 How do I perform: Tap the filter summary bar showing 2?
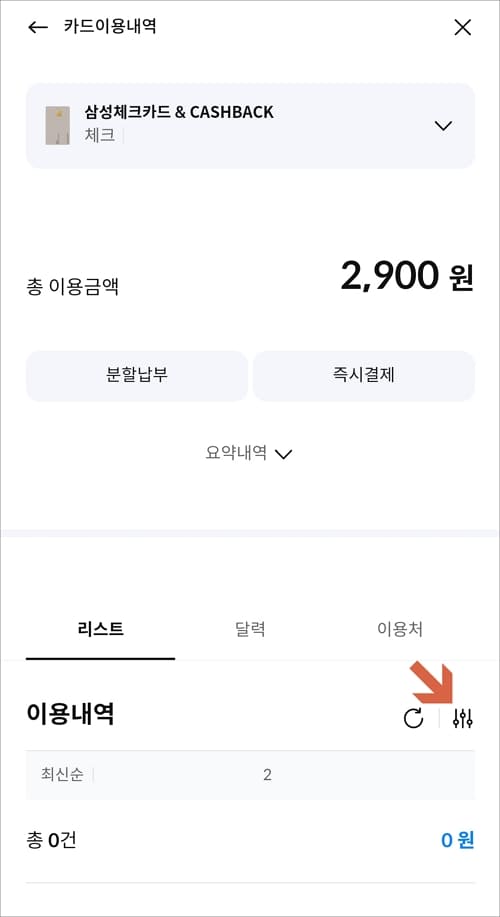(x=250, y=775)
